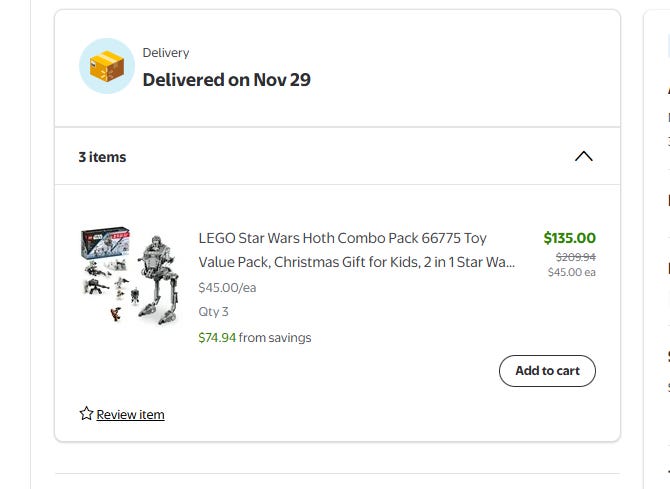The width and height of the screenshot is (670, 489).
Task: Click the delivery package box icon
Action: [x=106, y=66]
